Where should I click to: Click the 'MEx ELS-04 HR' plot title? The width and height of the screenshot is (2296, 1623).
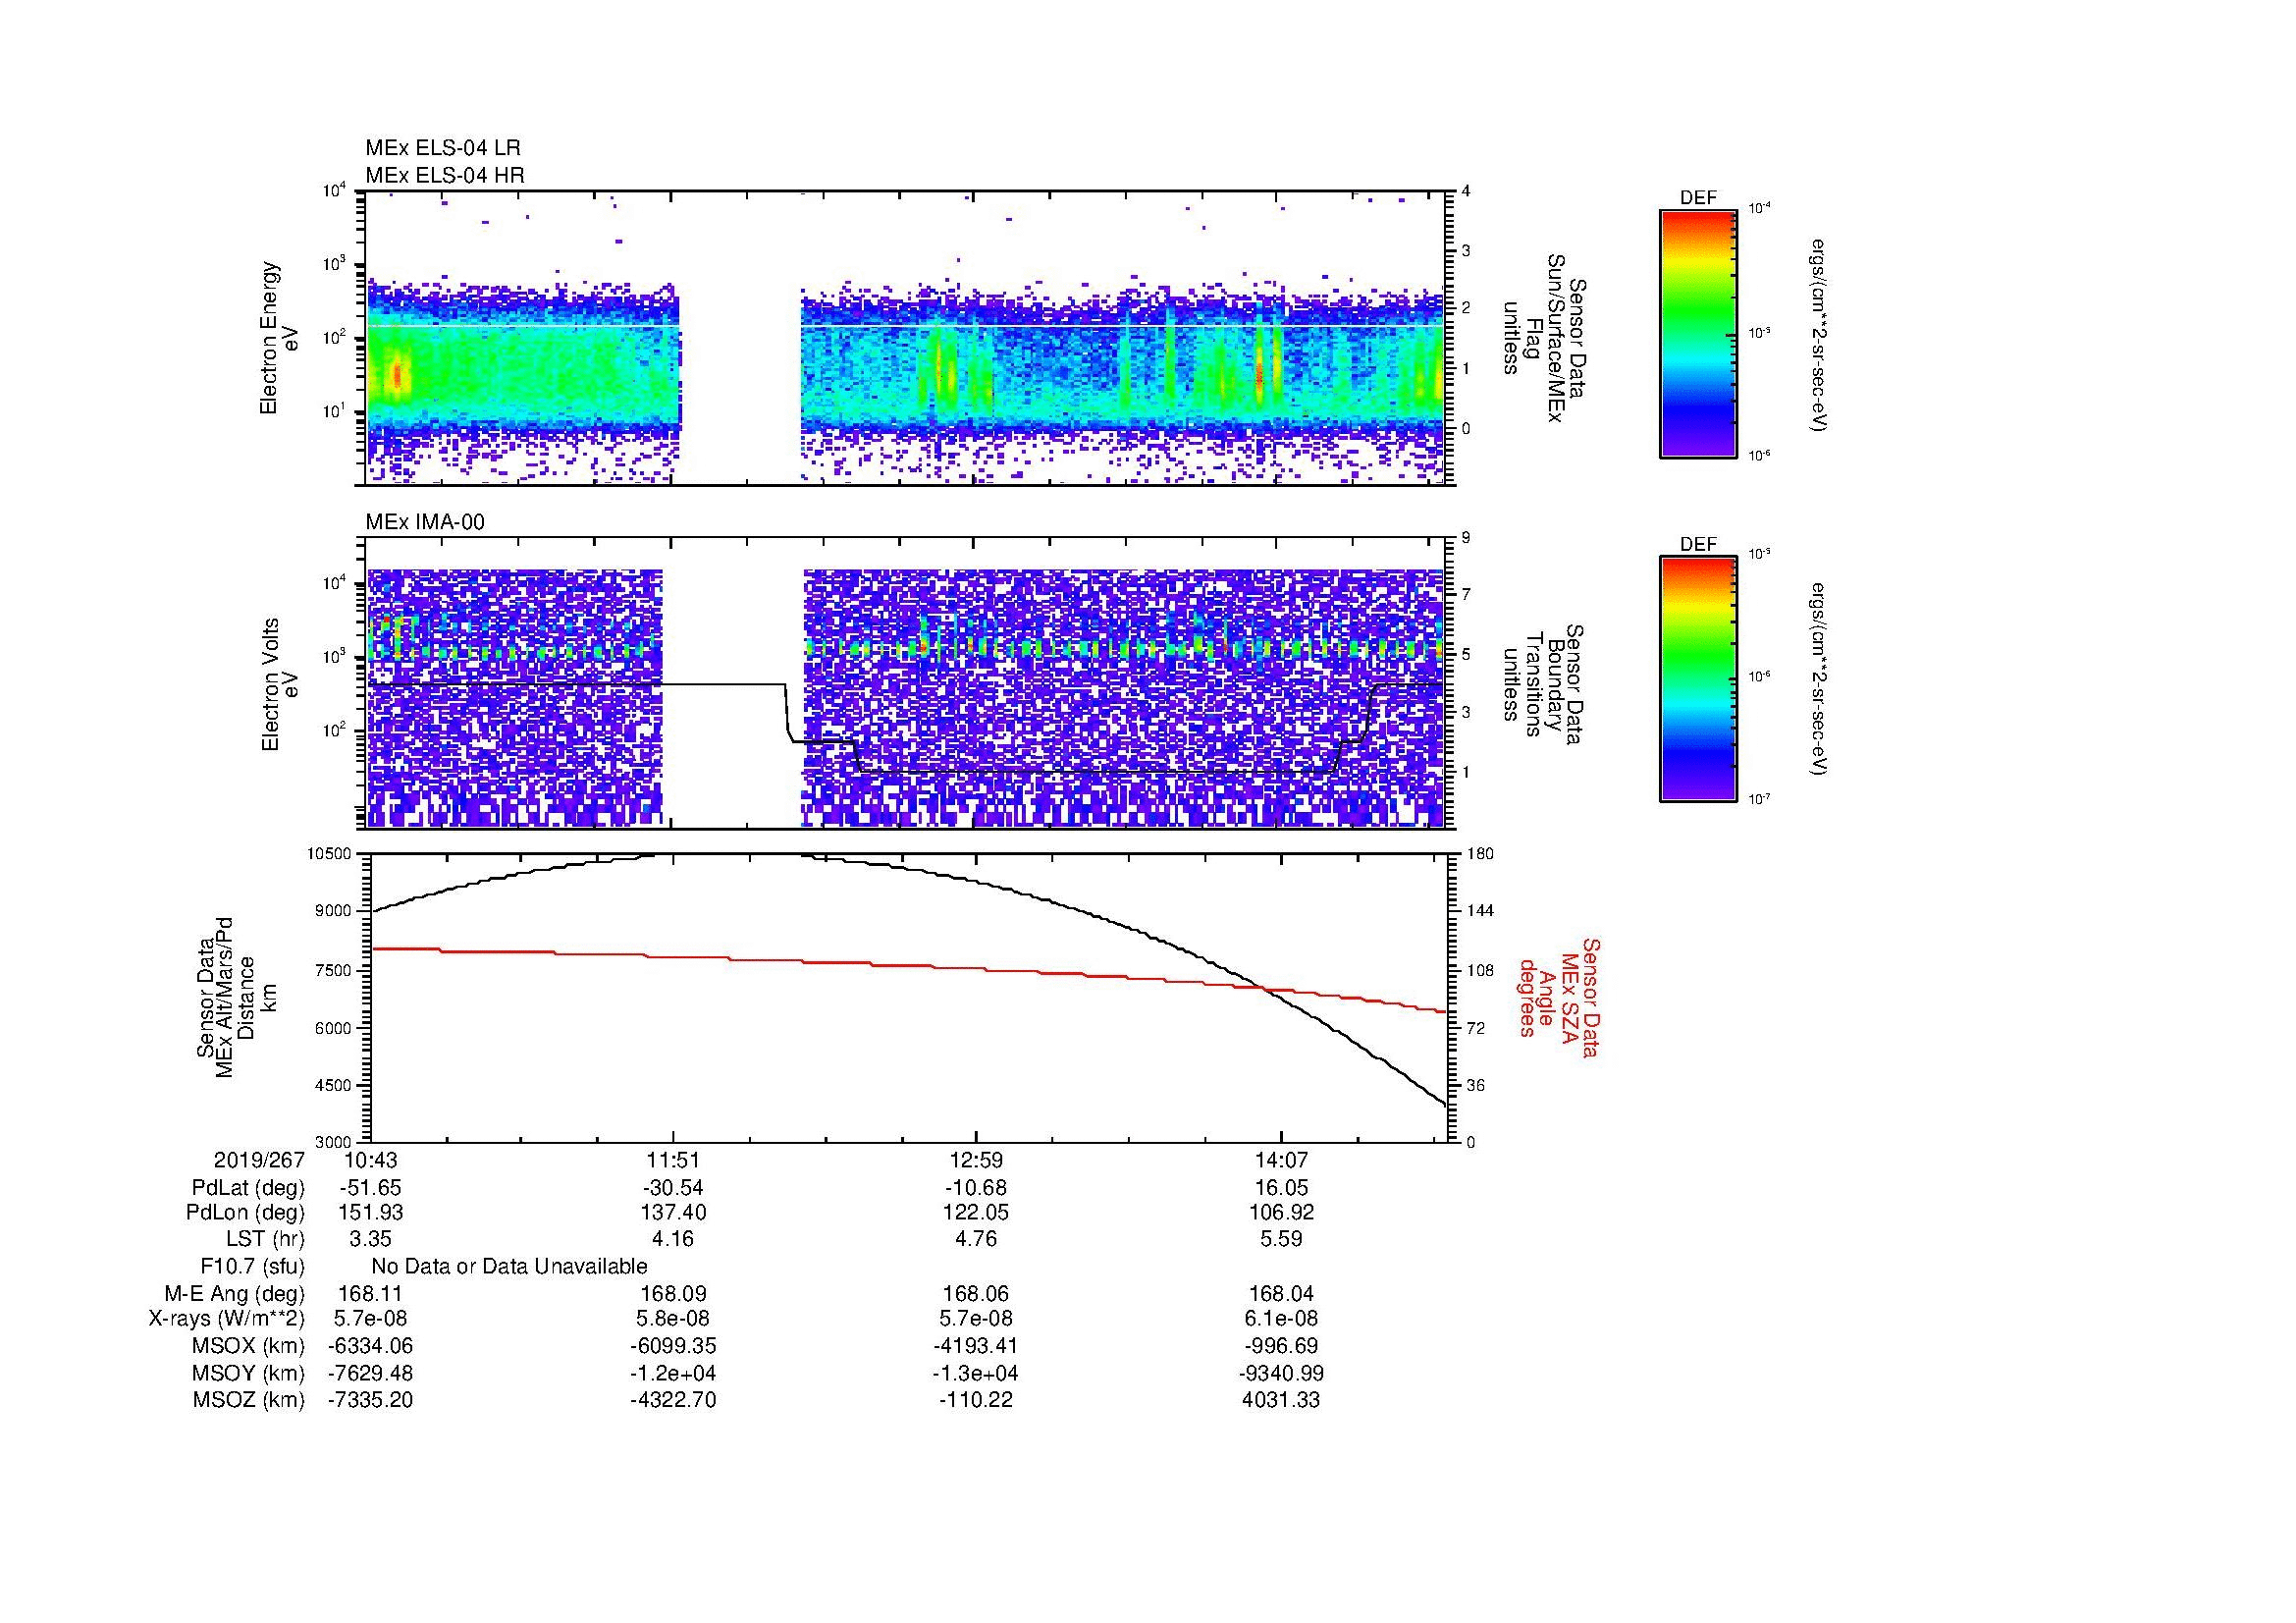[444, 175]
